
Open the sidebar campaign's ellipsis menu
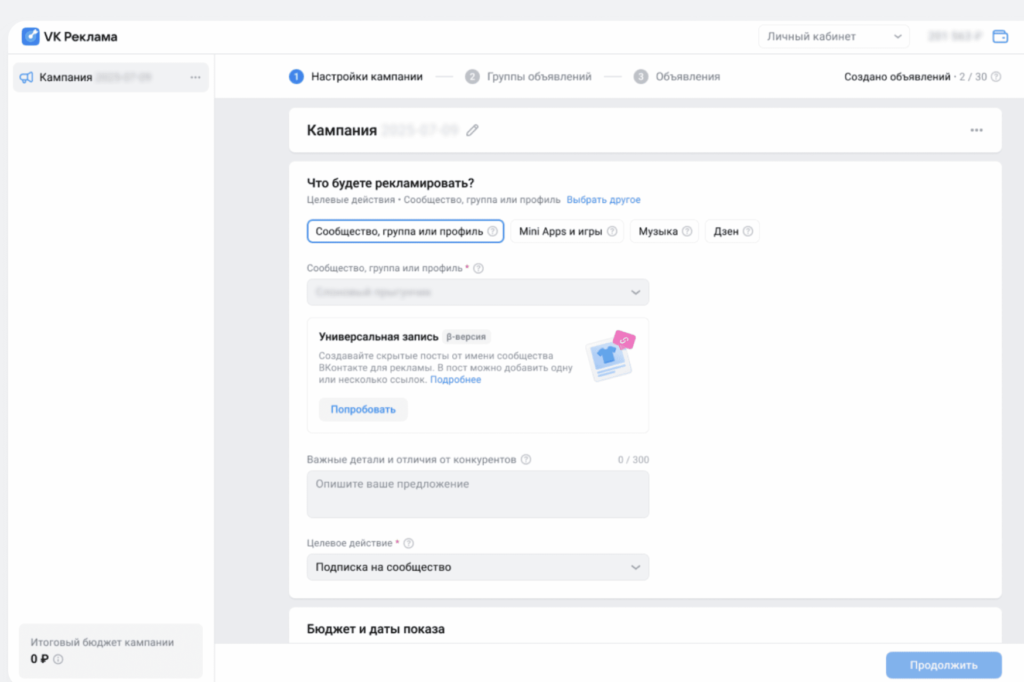click(x=196, y=77)
